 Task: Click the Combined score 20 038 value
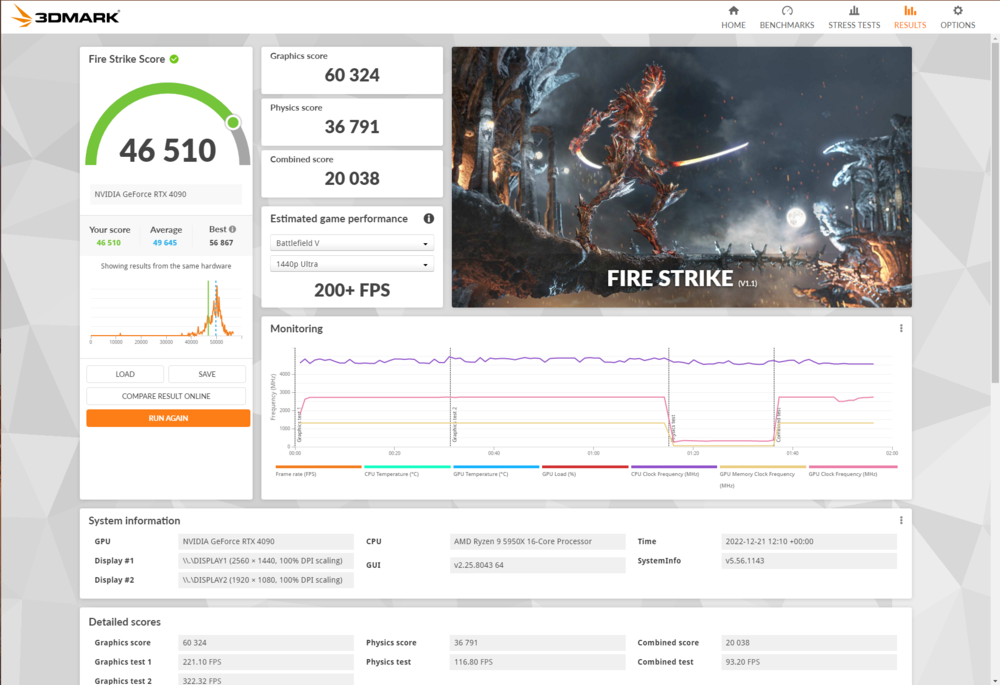tap(352, 179)
